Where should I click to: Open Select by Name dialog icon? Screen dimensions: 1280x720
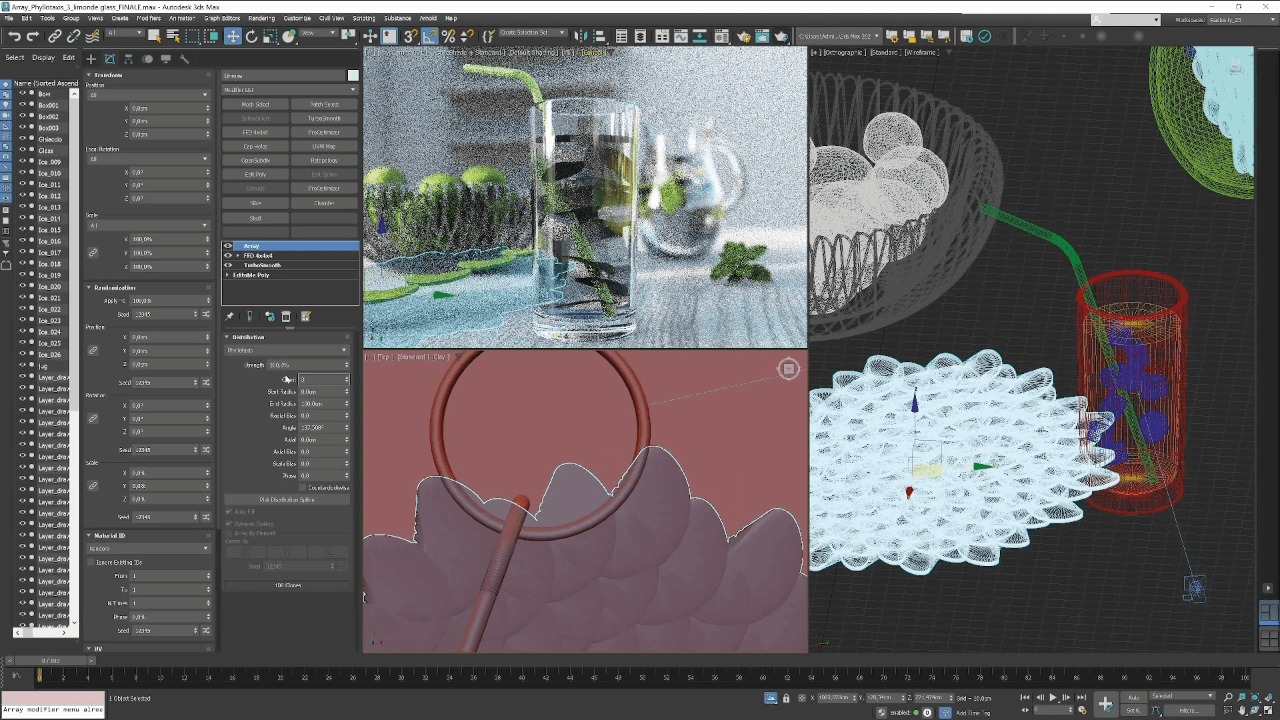click(x=173, y=36)
